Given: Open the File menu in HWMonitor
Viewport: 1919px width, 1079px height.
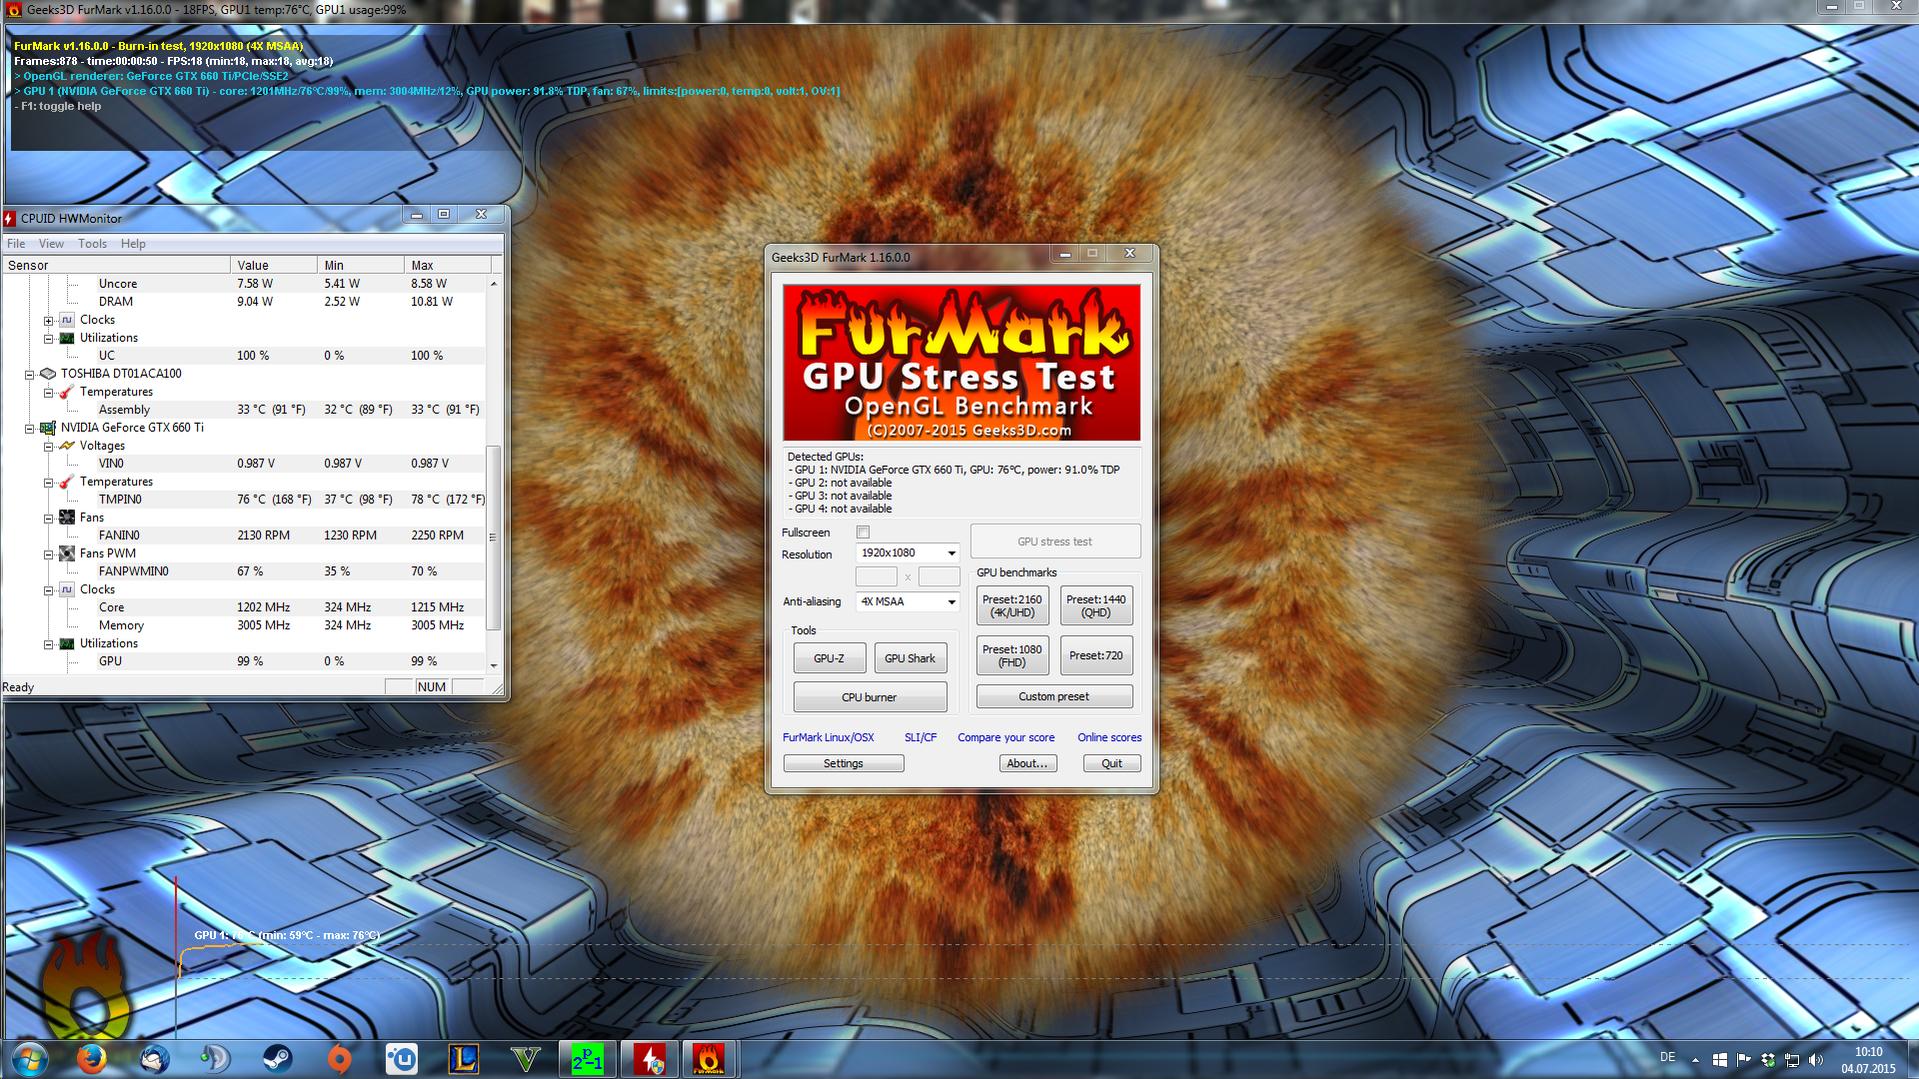Looking at the screenshot, I should pos(16,243).
